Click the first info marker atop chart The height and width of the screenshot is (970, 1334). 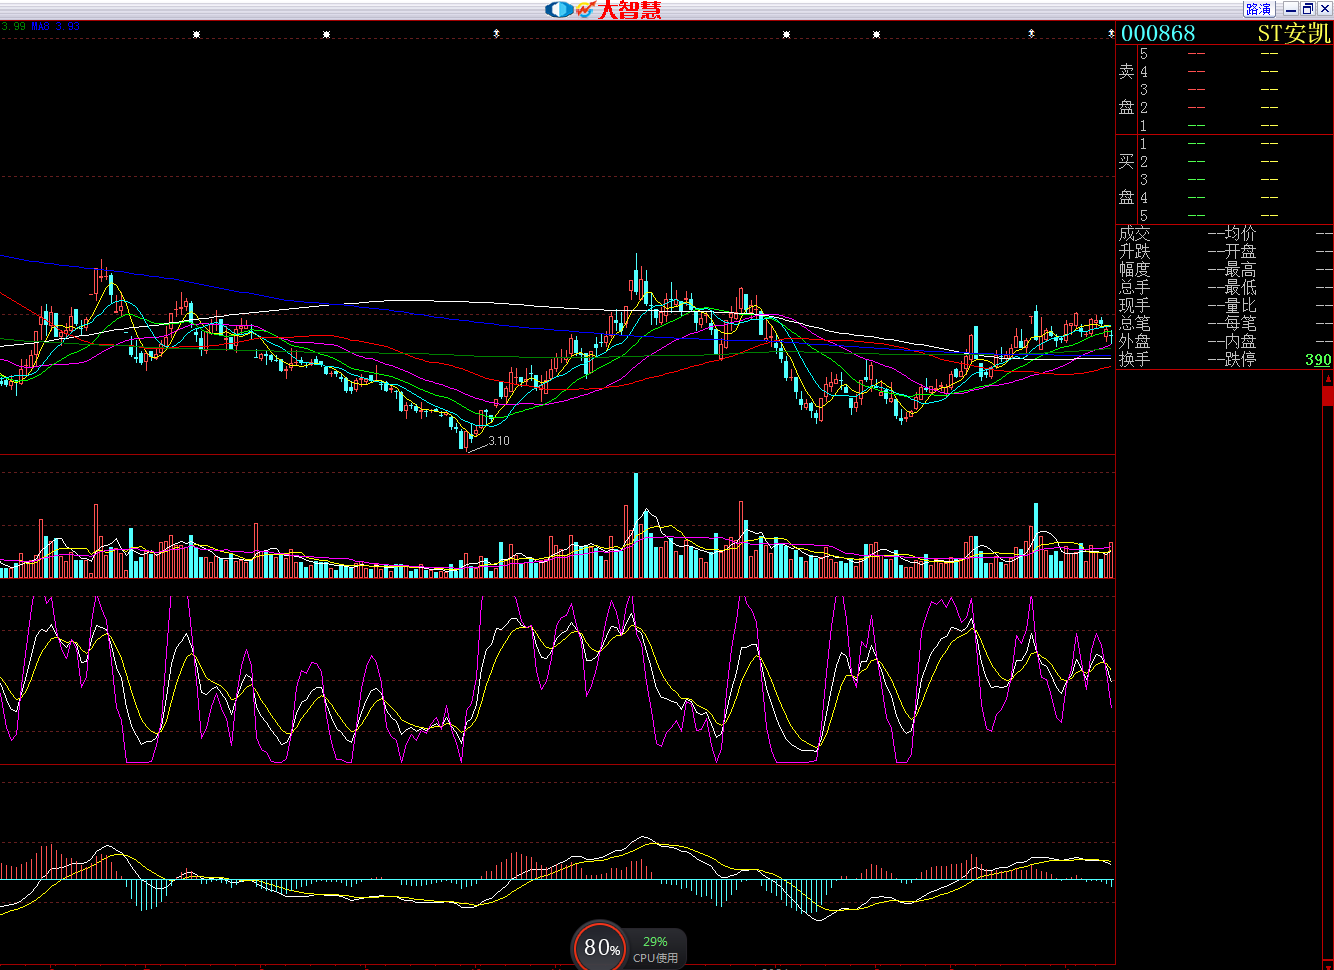coord(196,34)
